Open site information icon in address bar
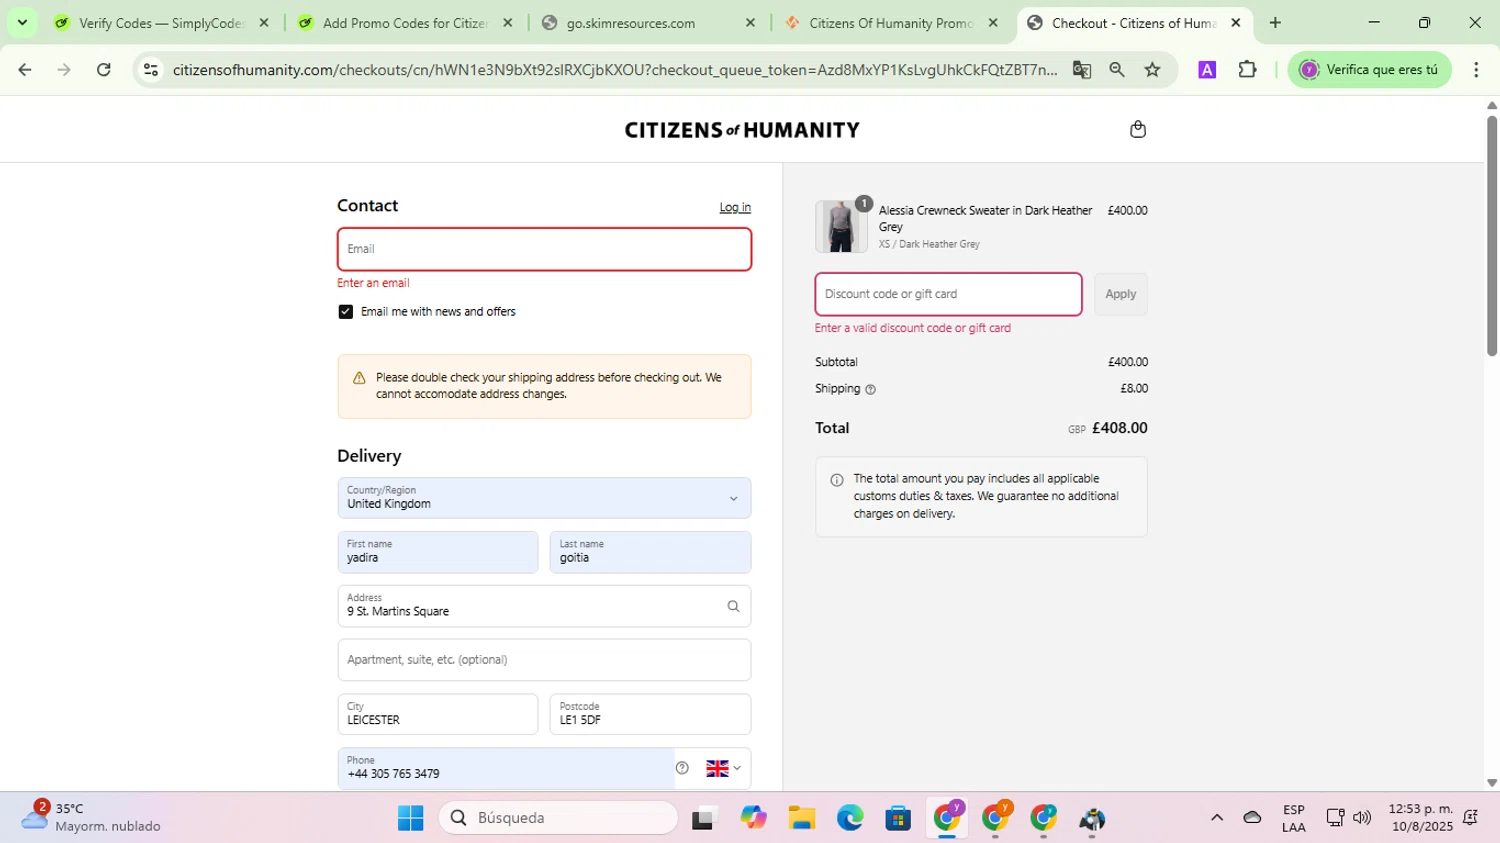Viewport: 1500px width, 843px height. coord(151,70)
